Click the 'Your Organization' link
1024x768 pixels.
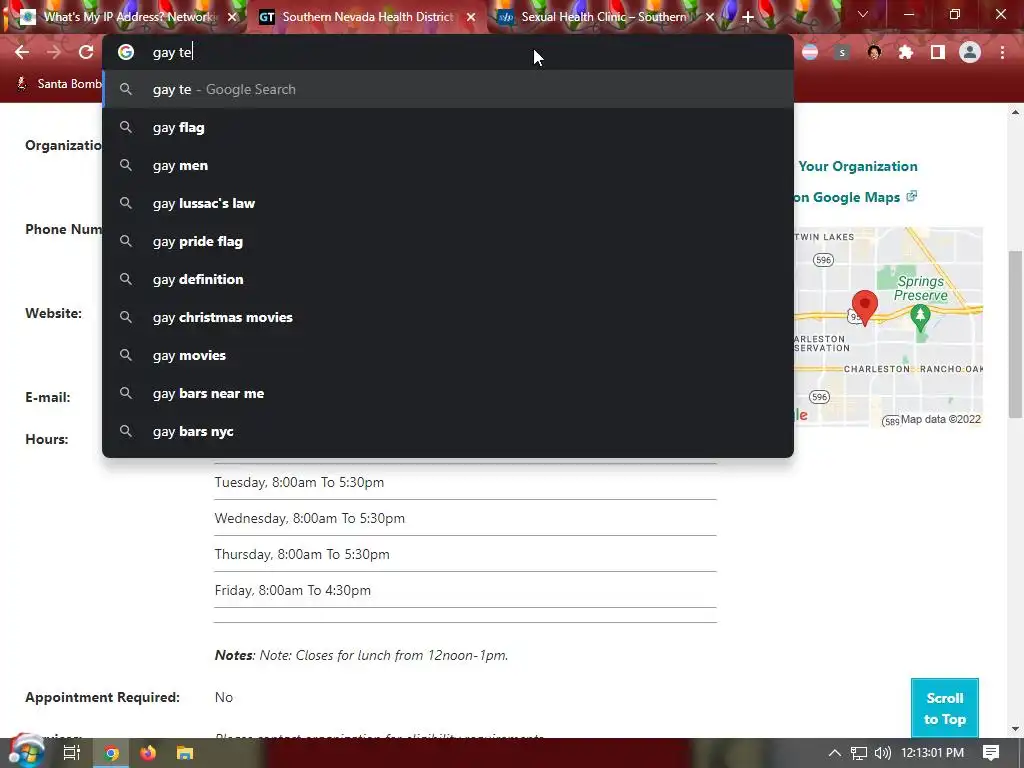tap(857, 166)
